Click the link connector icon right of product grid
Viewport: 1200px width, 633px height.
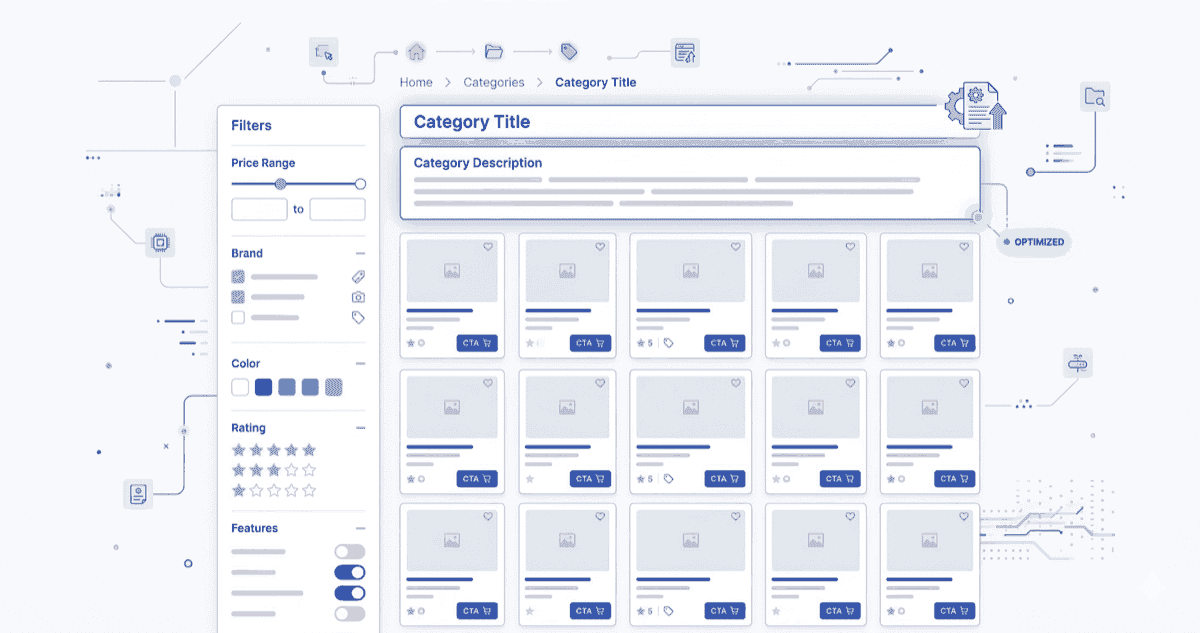1079,363
